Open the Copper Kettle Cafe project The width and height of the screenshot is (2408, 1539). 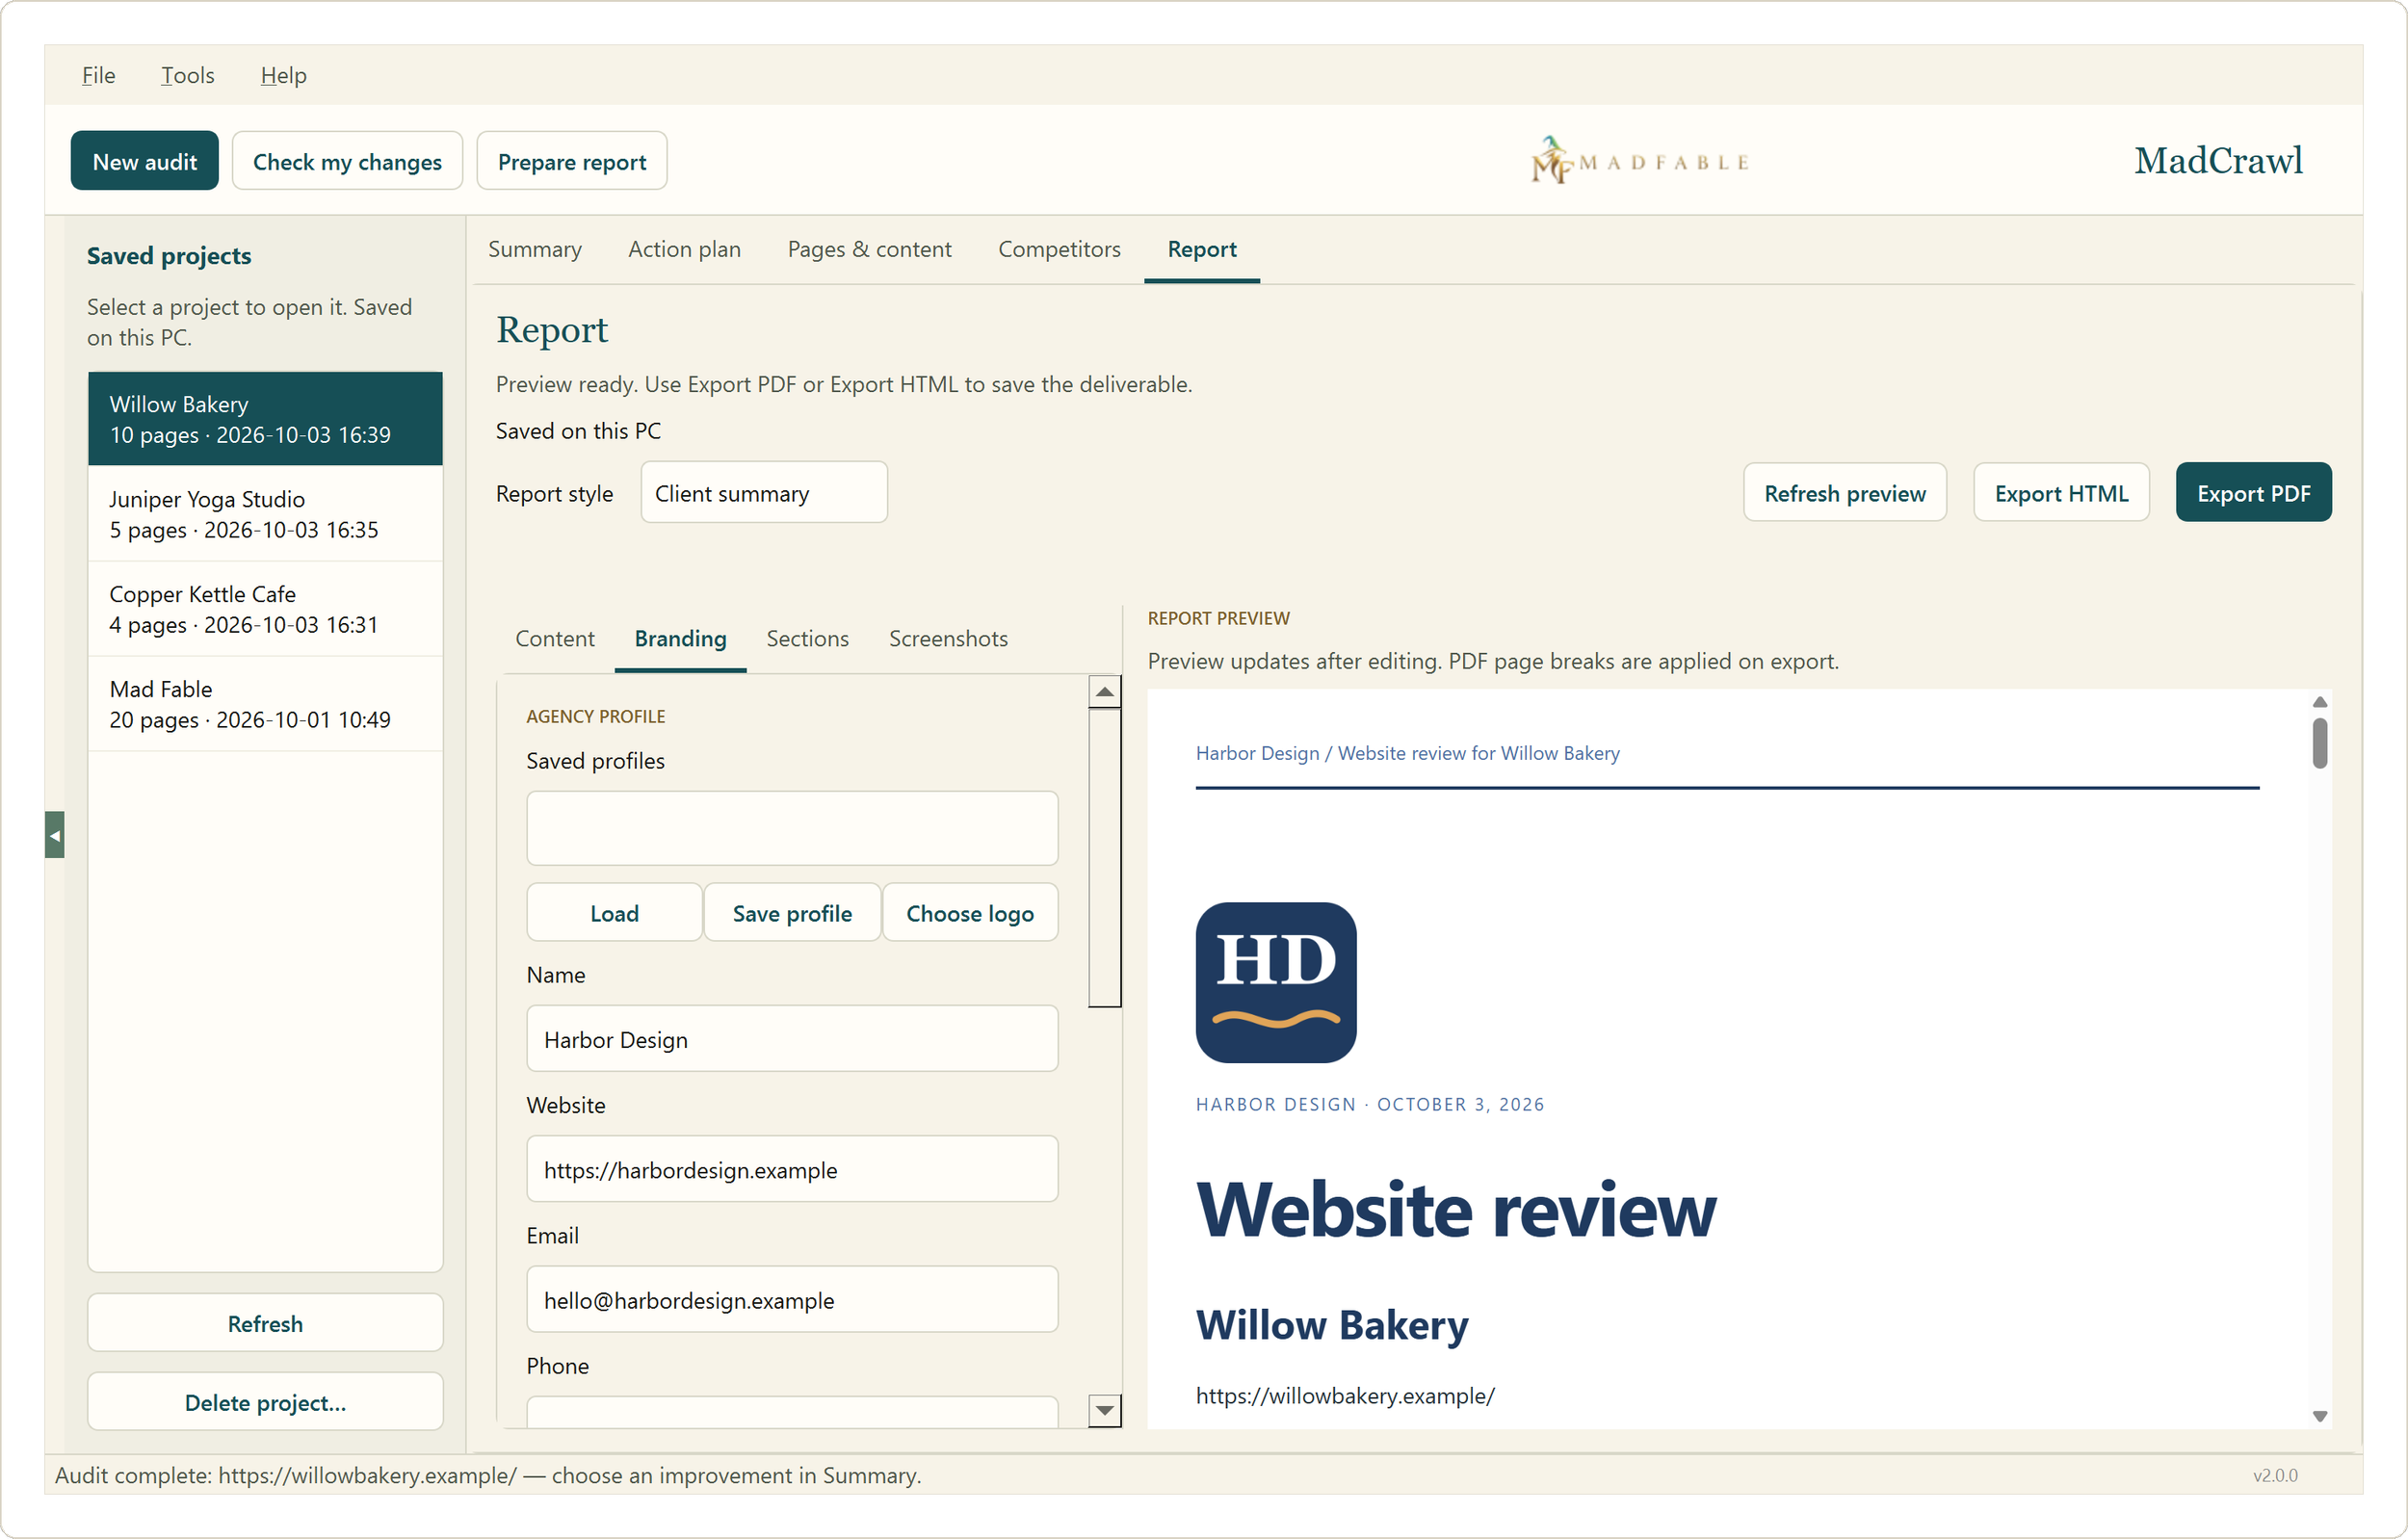[265, 609]
